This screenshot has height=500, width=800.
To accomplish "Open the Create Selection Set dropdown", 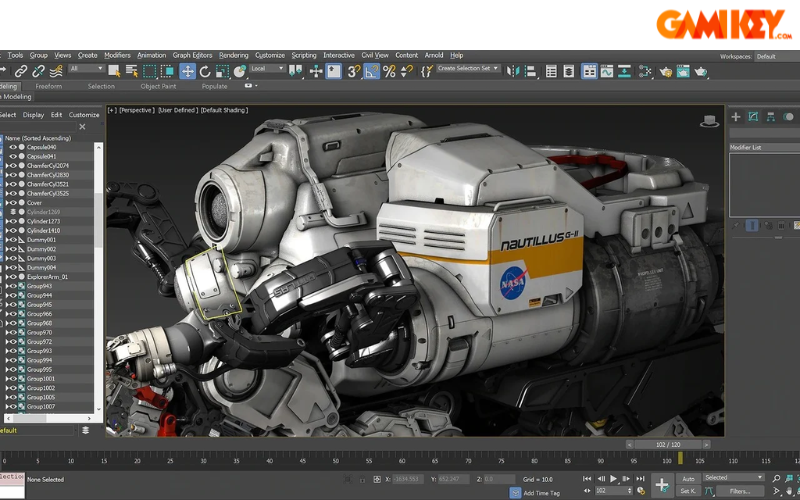I will (x=468, y=68).
